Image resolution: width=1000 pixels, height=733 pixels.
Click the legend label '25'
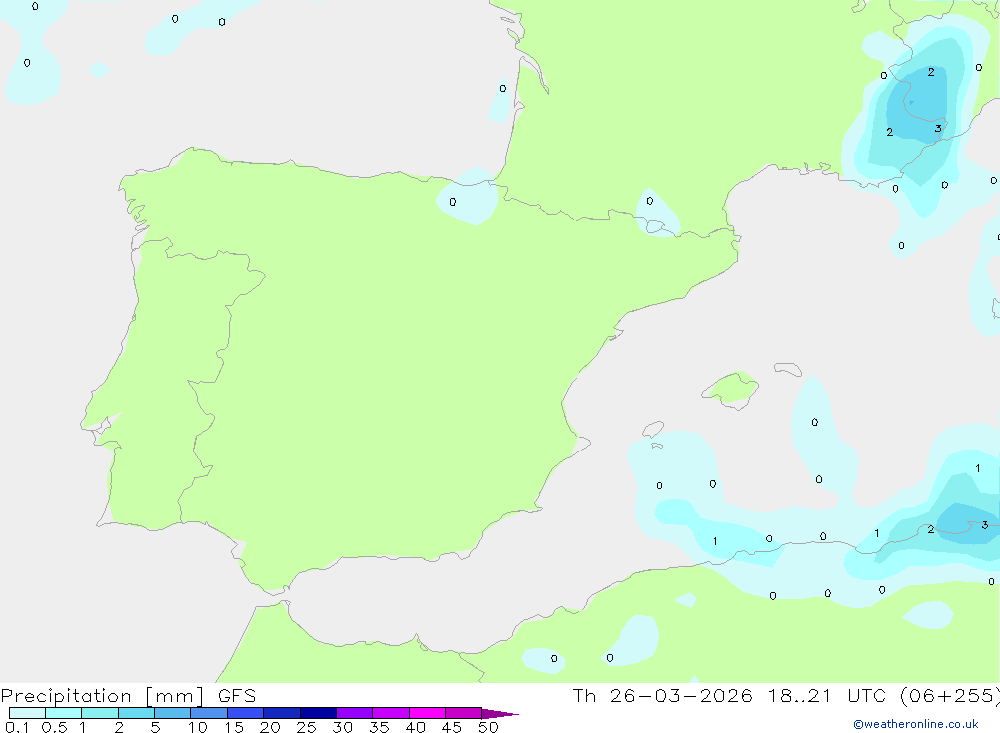click(307, 727)
